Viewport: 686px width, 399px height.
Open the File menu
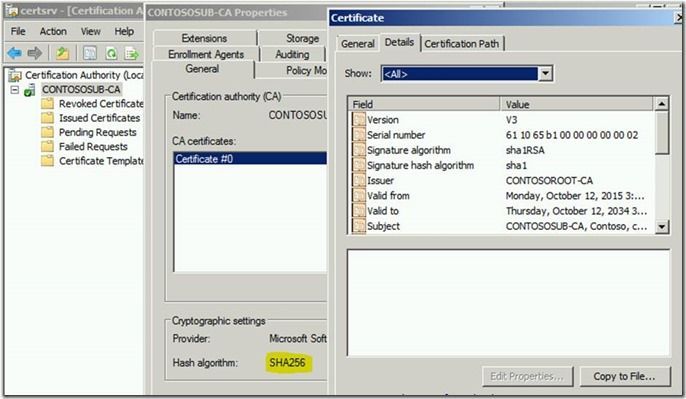(18, 32)
